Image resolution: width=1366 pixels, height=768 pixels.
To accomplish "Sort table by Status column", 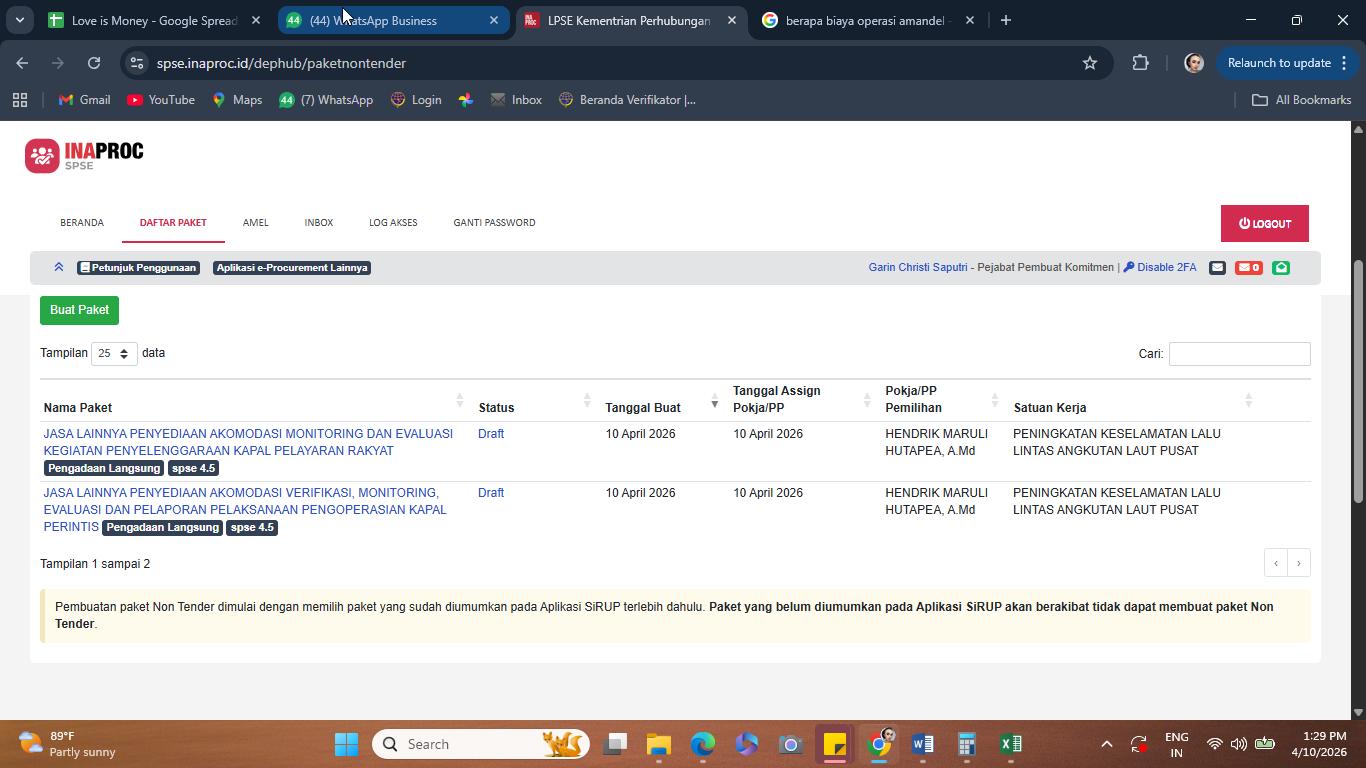I will point(535,400).
